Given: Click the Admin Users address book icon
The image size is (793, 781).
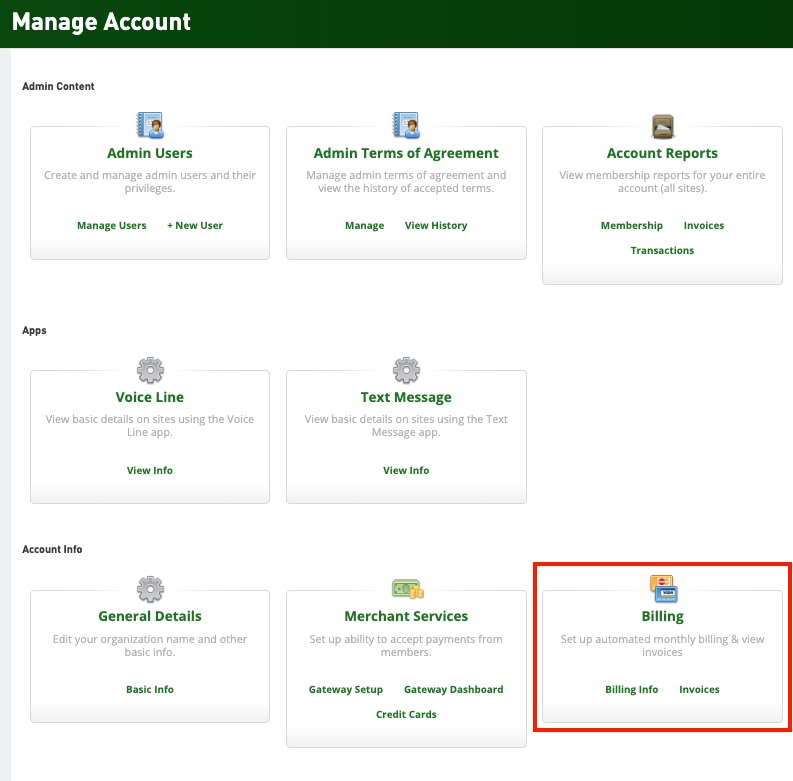Looking at the screenshot, I should point(150,125).
